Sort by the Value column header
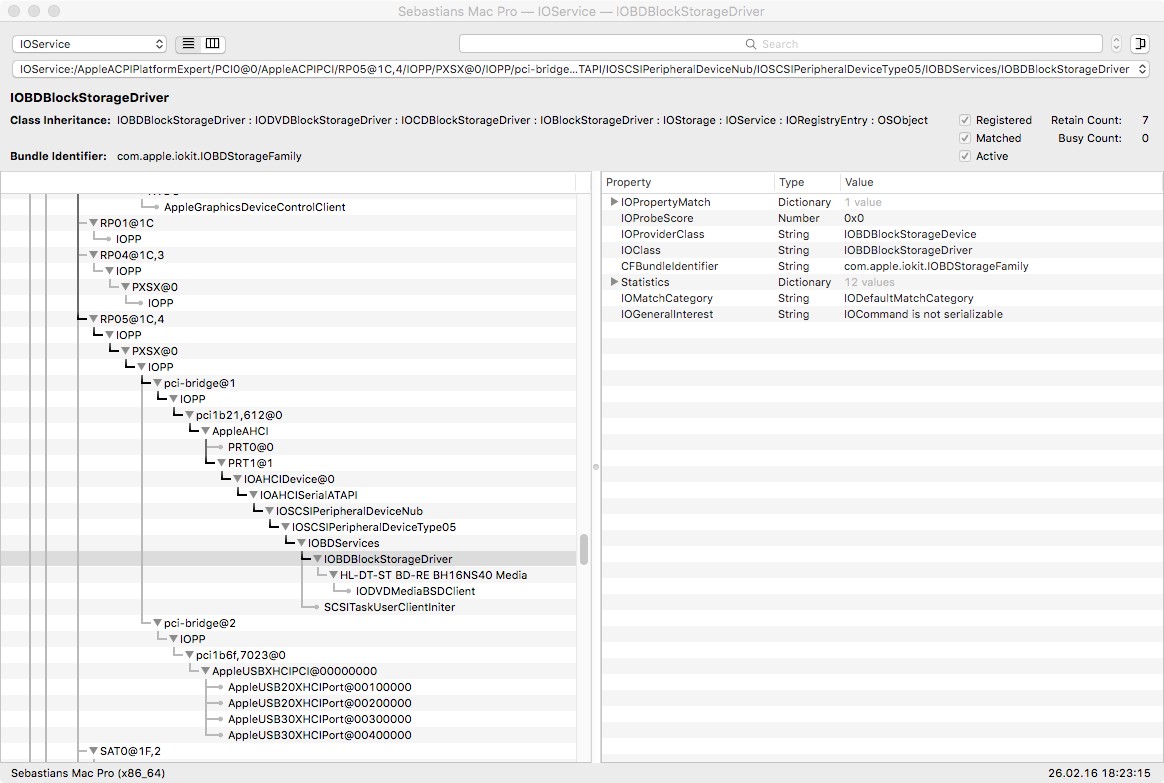This screenshot has height=783, width=1164. tap(1000, 182)
